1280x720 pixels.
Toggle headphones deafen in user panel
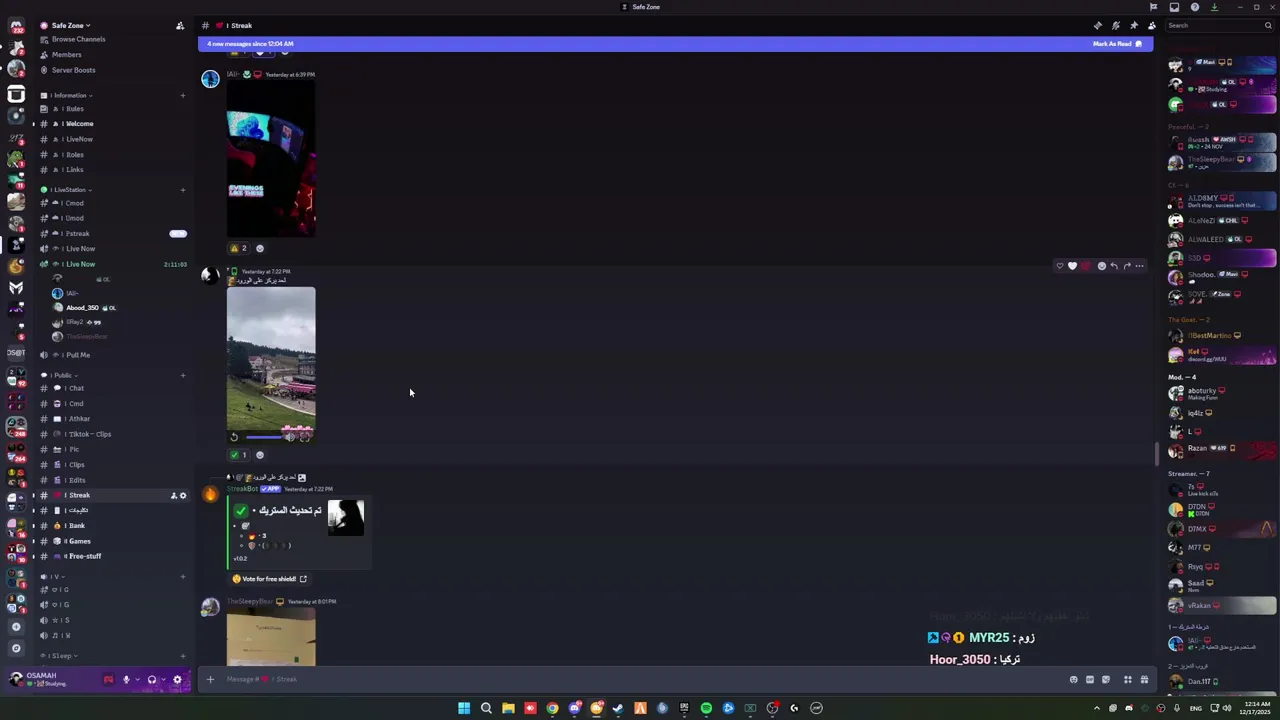coord(152,680)
